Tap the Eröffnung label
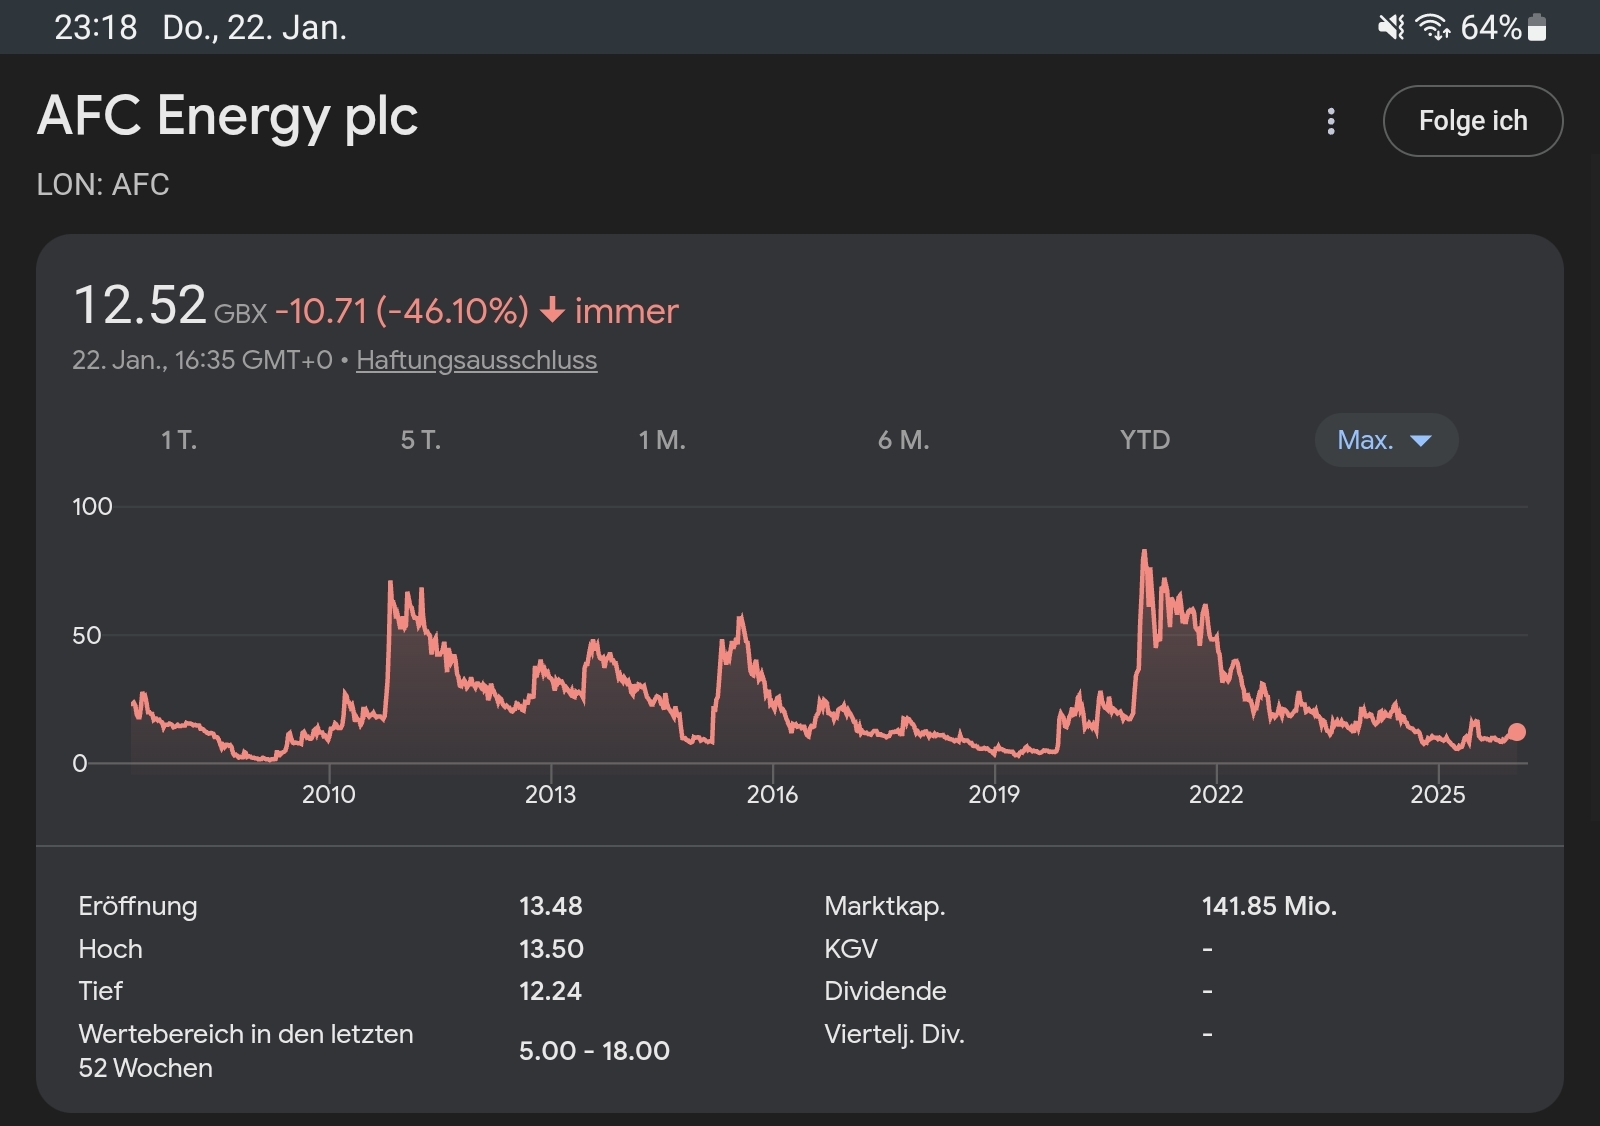 138,906
